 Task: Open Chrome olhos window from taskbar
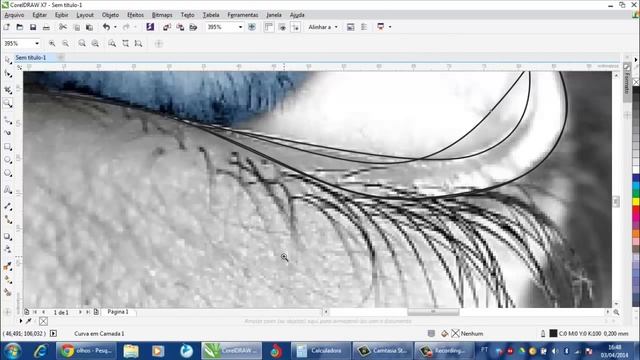(x=87, y=351)
